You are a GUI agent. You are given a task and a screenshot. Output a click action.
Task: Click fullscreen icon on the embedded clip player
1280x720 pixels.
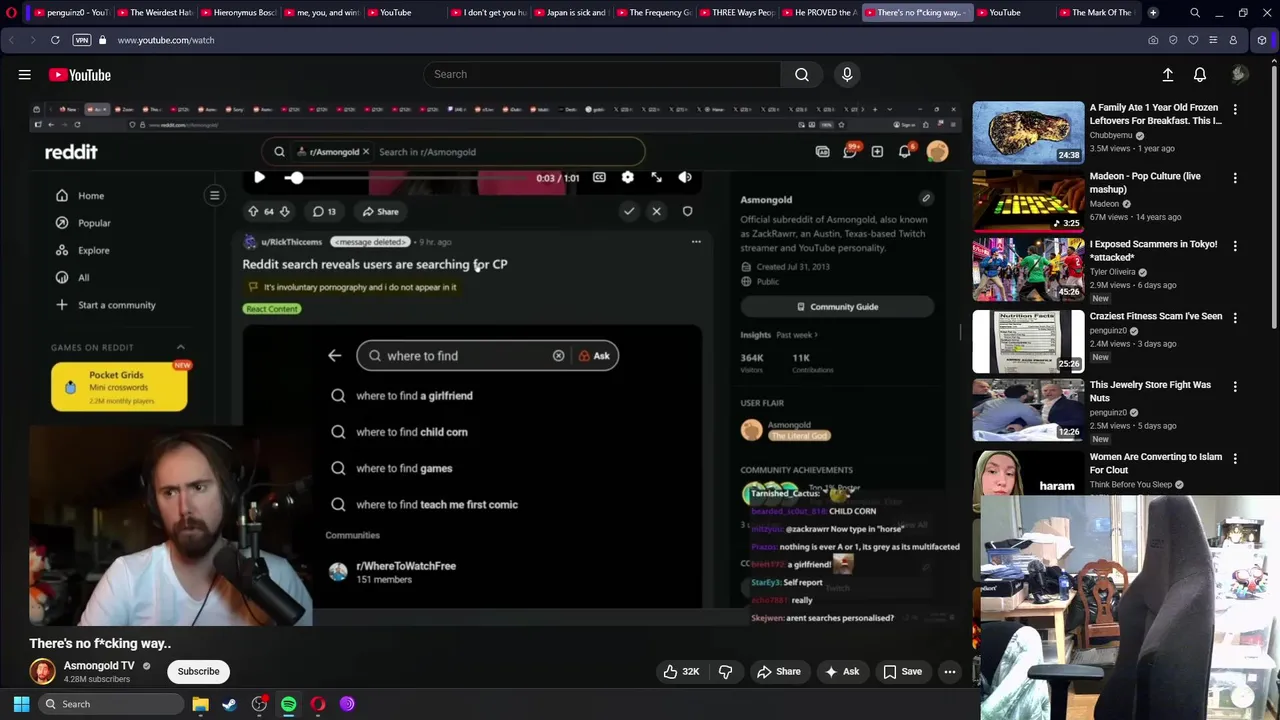(x=656, y=177)
